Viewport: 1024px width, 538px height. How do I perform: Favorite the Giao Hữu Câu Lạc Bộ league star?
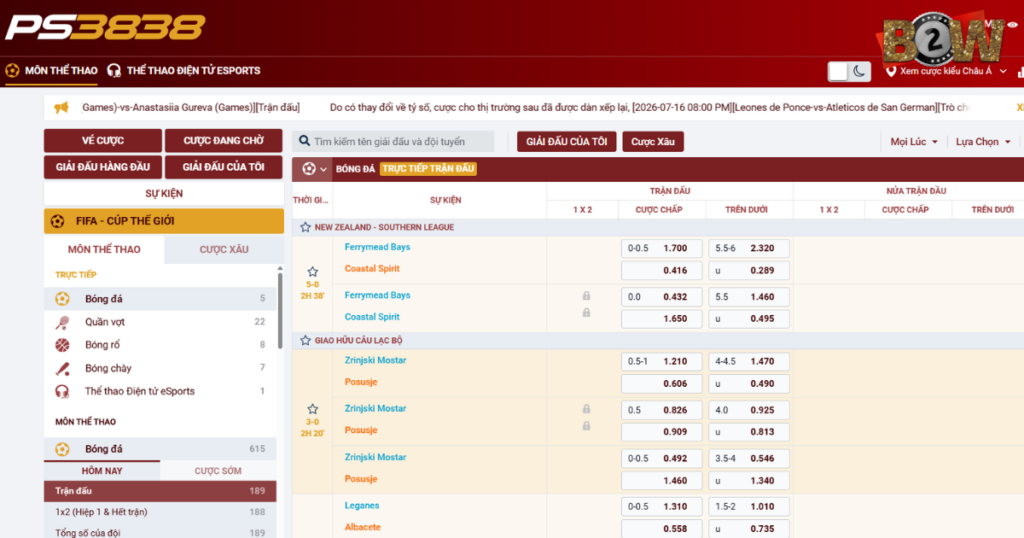click(305, 340)
